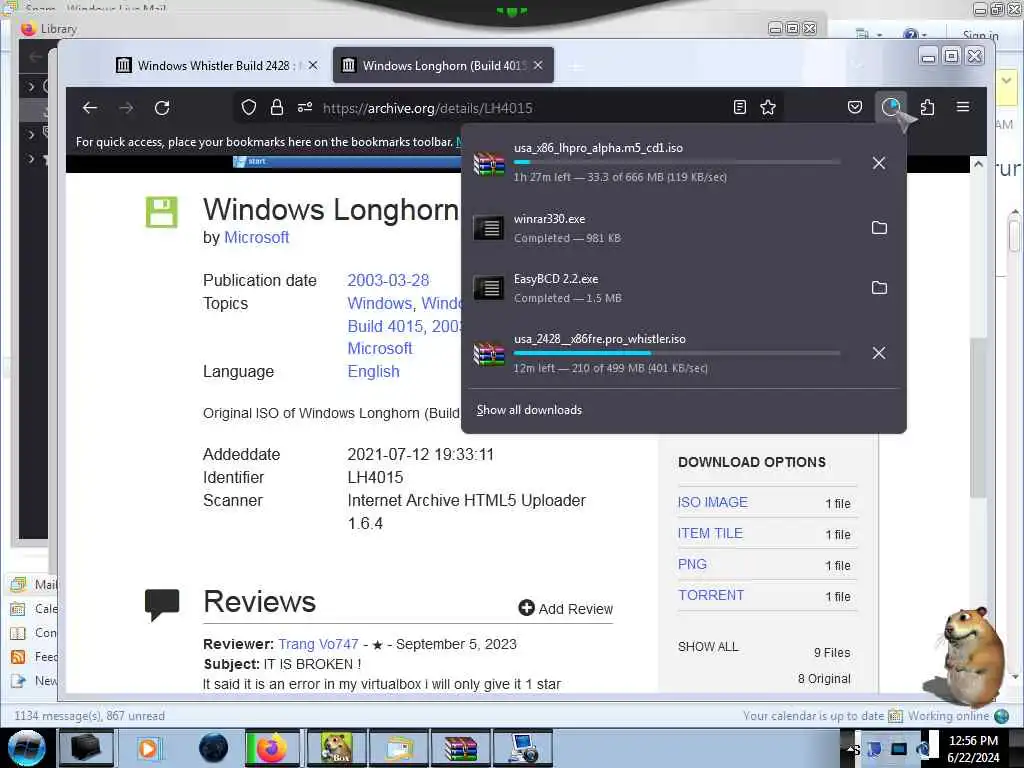
Task: Open the EasyBCD 2.2.exe completed download
Action: pyautogui.click(x=663, y=288)
